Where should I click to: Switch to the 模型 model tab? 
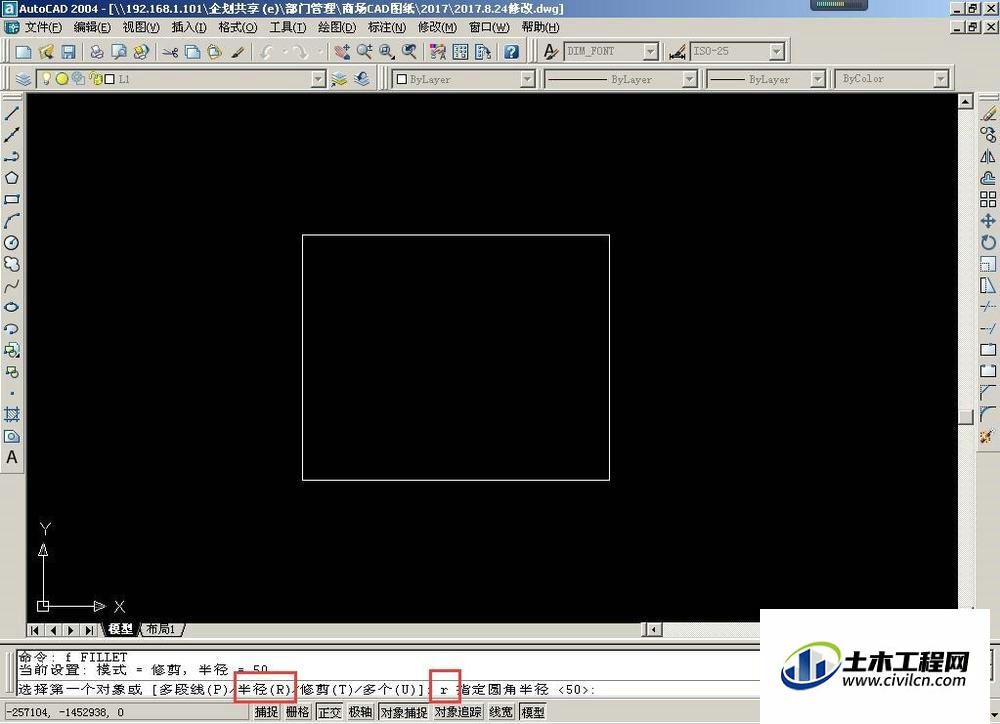(x=121, y=630)
